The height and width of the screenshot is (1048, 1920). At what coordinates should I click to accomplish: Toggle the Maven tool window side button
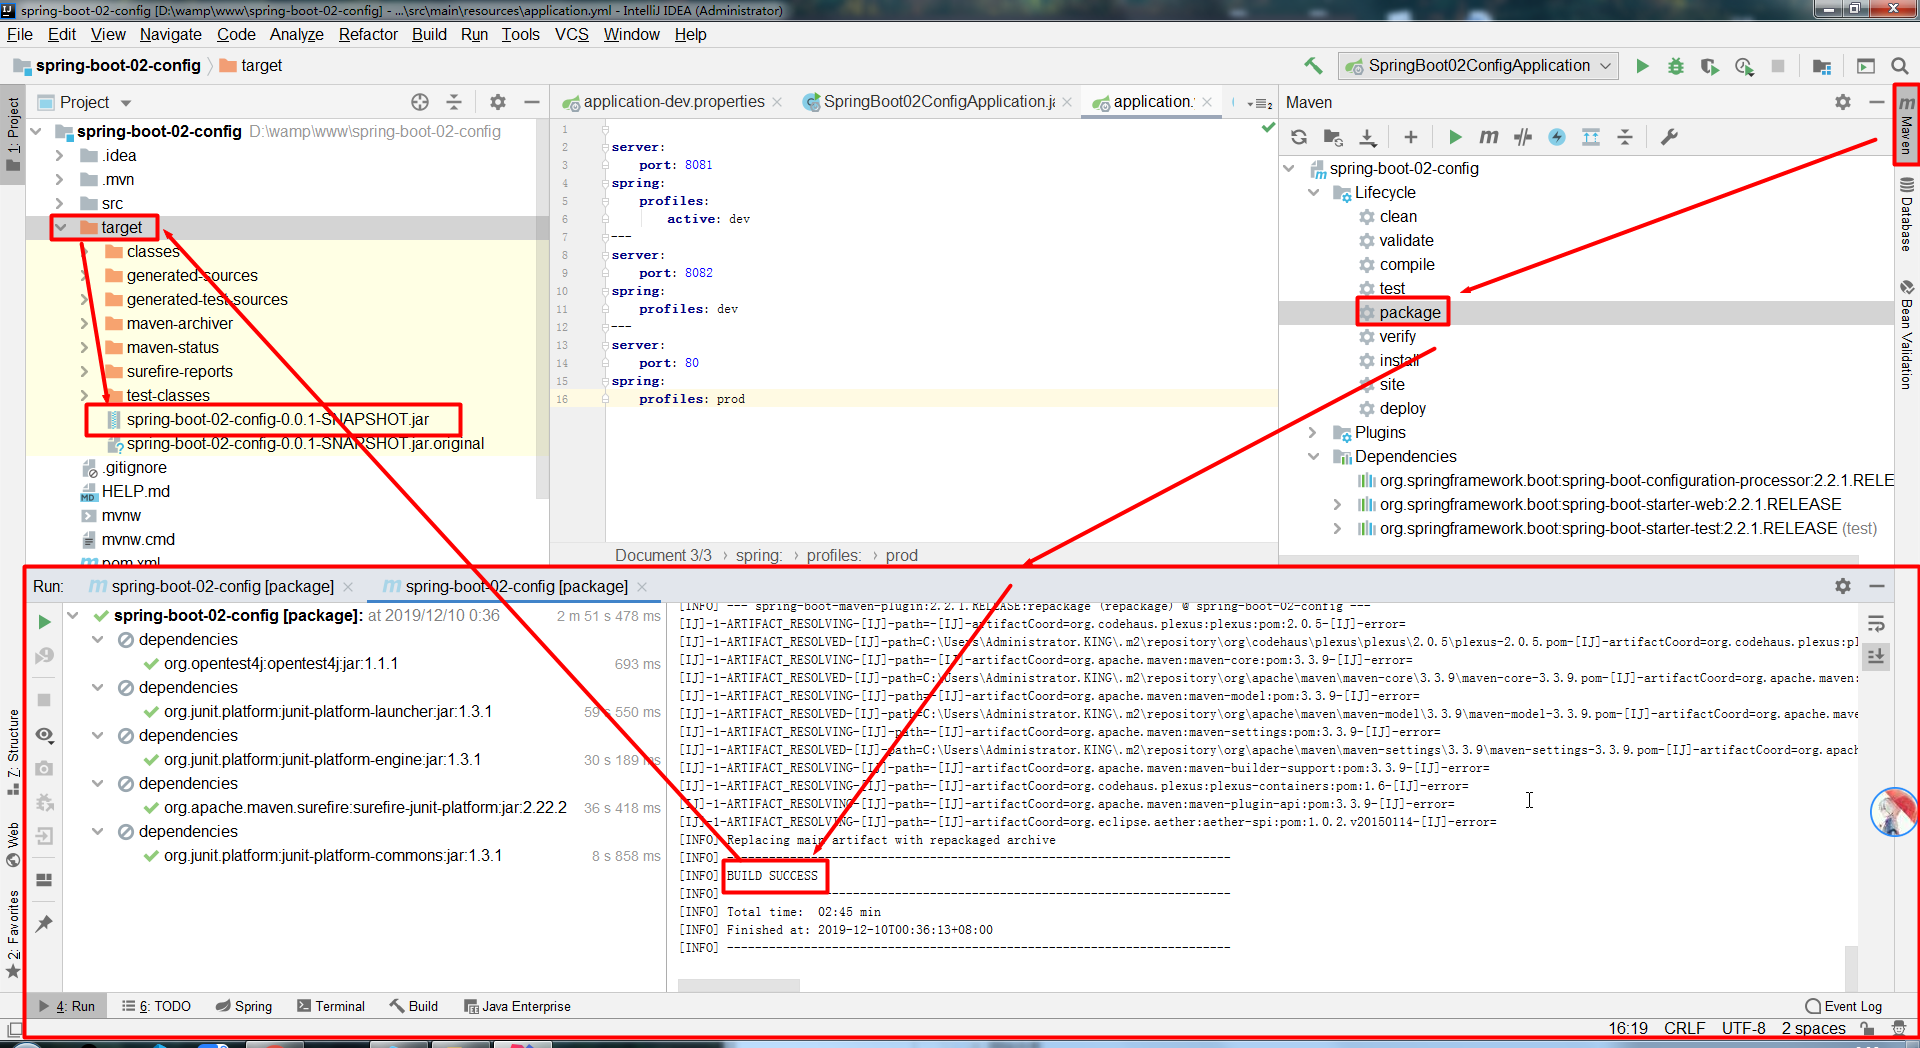point(1907,124)
